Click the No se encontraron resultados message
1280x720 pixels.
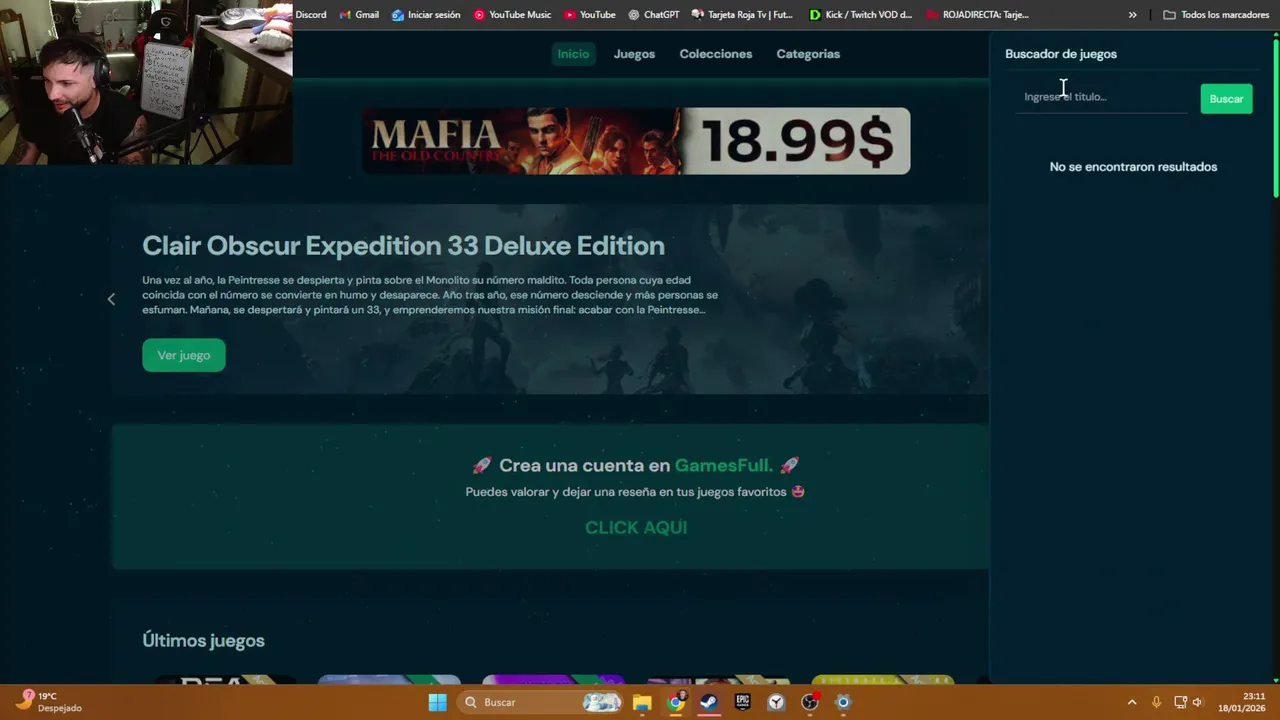pyautogui.click(x=1133, y=167)
